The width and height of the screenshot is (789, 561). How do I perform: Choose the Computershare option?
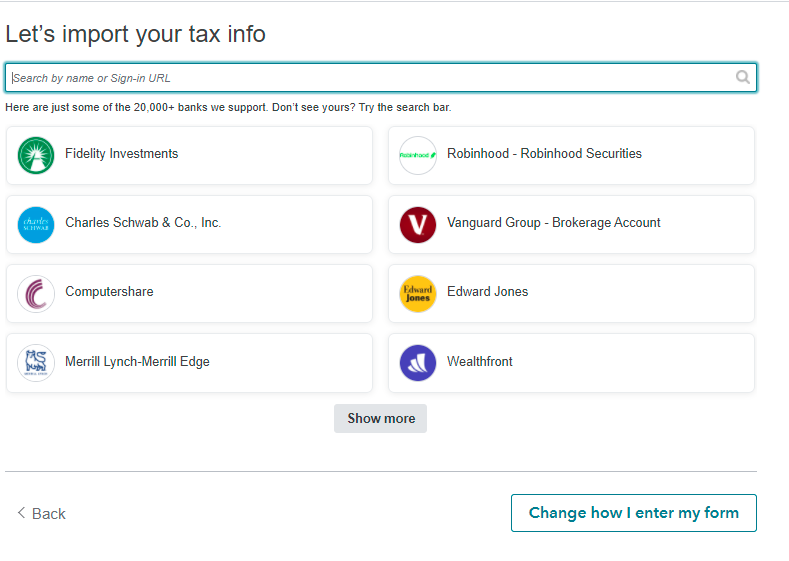(x=189, y=294)
